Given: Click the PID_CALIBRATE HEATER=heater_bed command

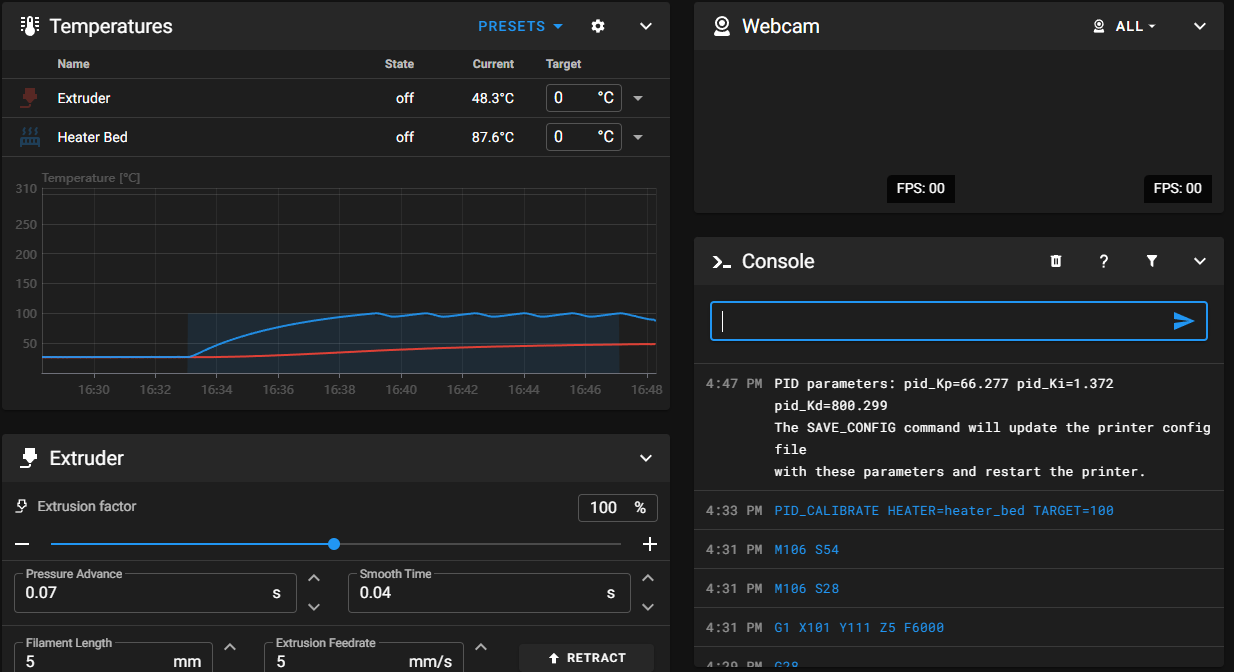Looking at the screenshot, I should pos(944,510).
